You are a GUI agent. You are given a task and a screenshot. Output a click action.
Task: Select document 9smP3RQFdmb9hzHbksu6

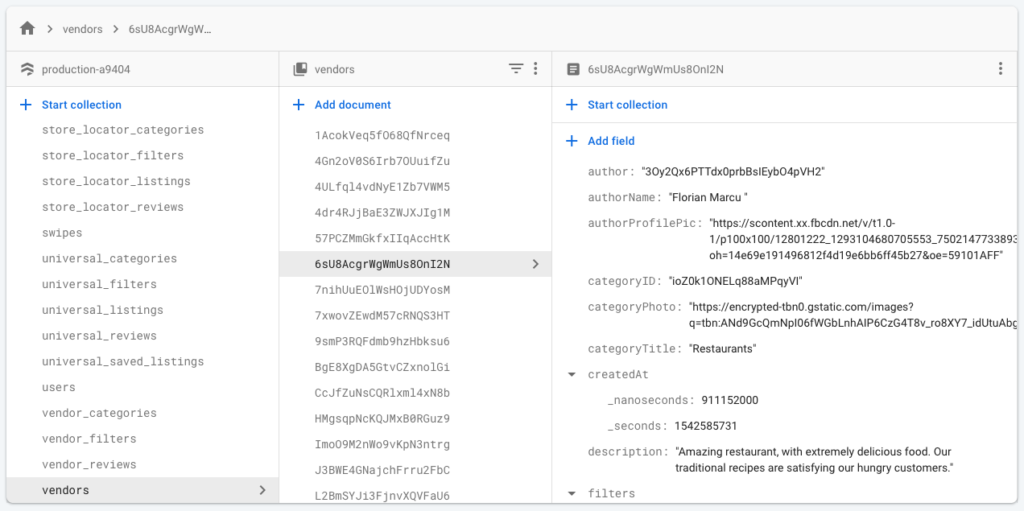[382, 341]
